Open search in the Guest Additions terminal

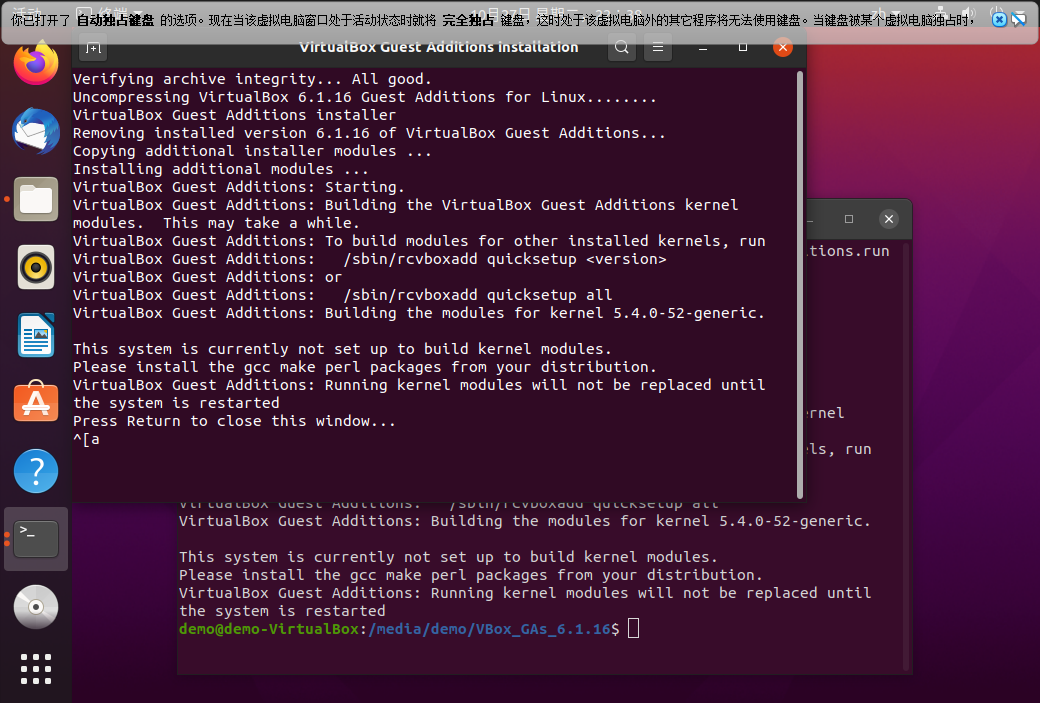[621, 47]
